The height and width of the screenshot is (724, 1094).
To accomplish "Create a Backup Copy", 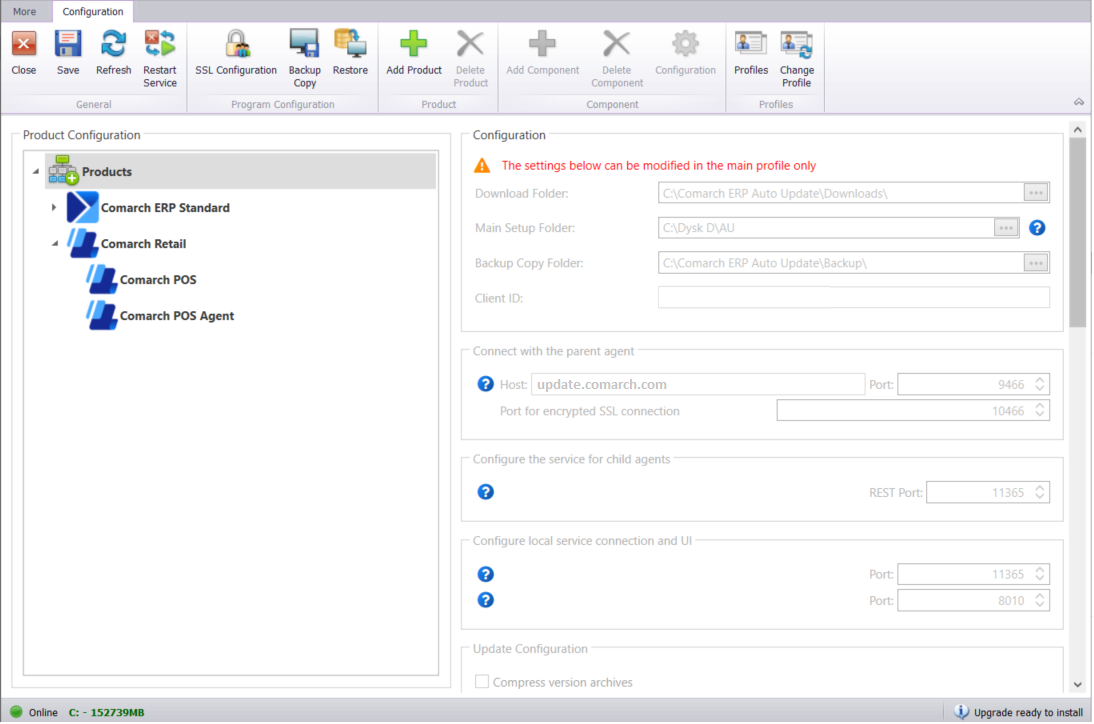I will click(x=304, y=45).
